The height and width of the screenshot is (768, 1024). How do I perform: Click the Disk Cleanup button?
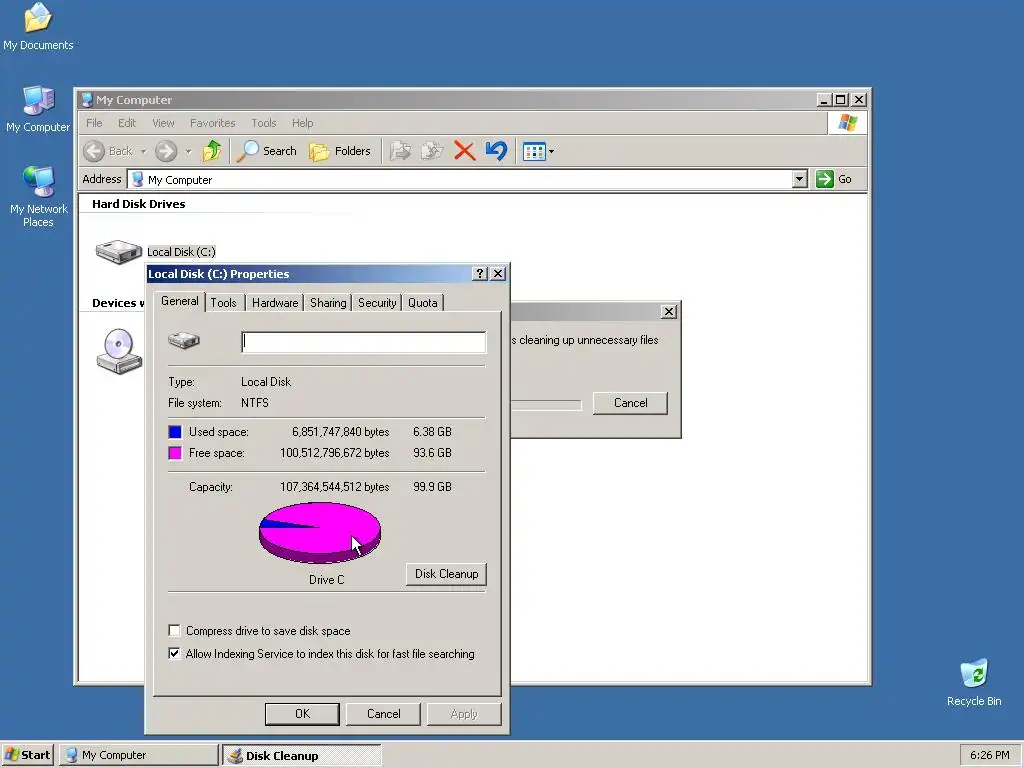(446, 574)
